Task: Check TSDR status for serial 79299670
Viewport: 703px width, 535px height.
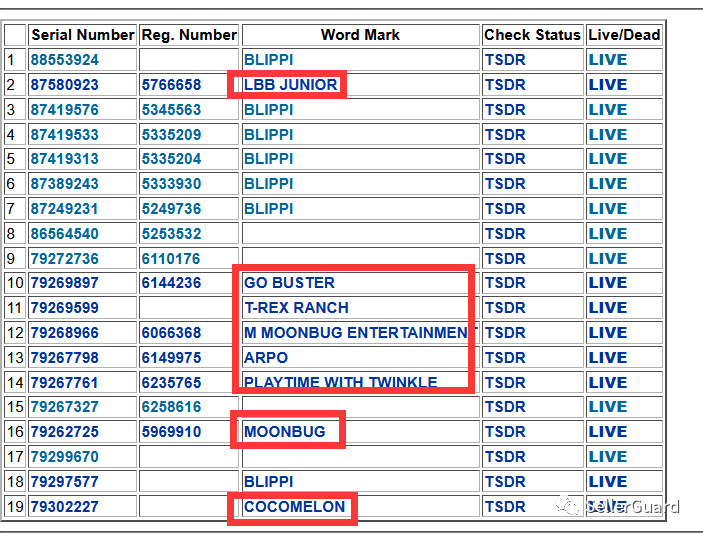Action: point(505,457)
